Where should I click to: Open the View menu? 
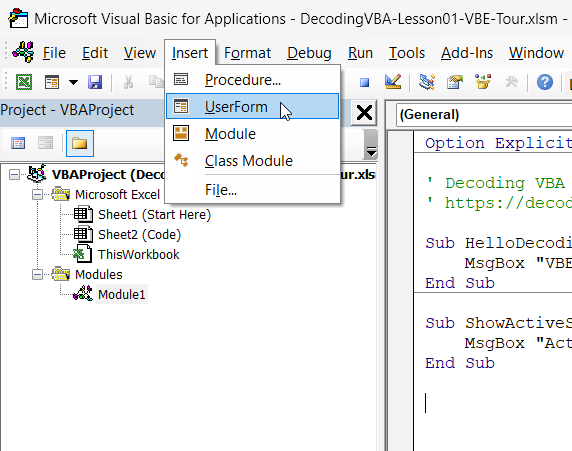(140, 53)
